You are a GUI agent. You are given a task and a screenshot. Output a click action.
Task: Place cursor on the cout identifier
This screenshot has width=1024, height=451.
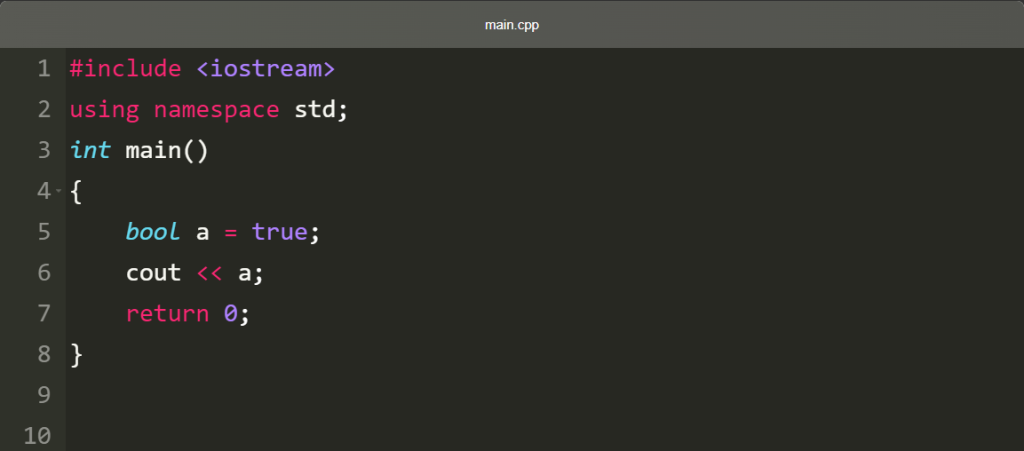click(x=153, y=272)
